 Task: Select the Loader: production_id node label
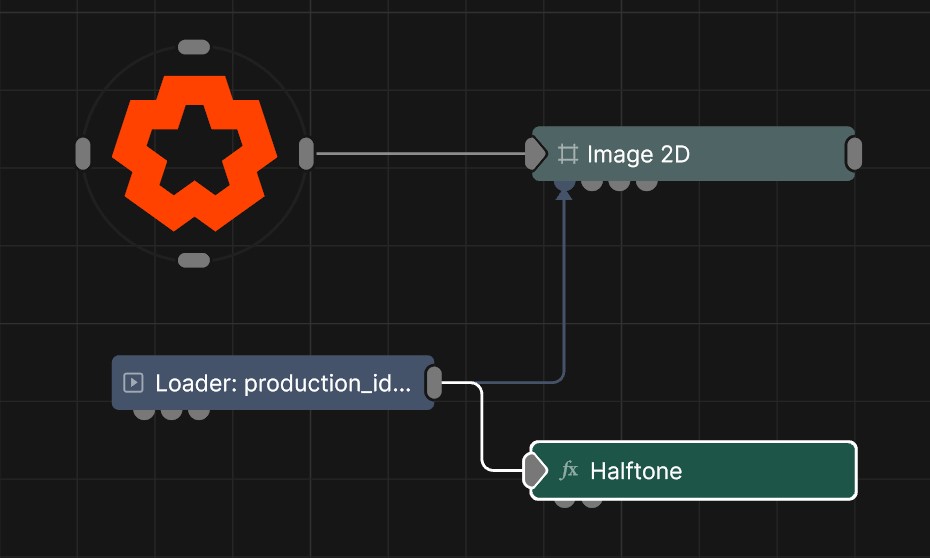[x=282, y=382]
